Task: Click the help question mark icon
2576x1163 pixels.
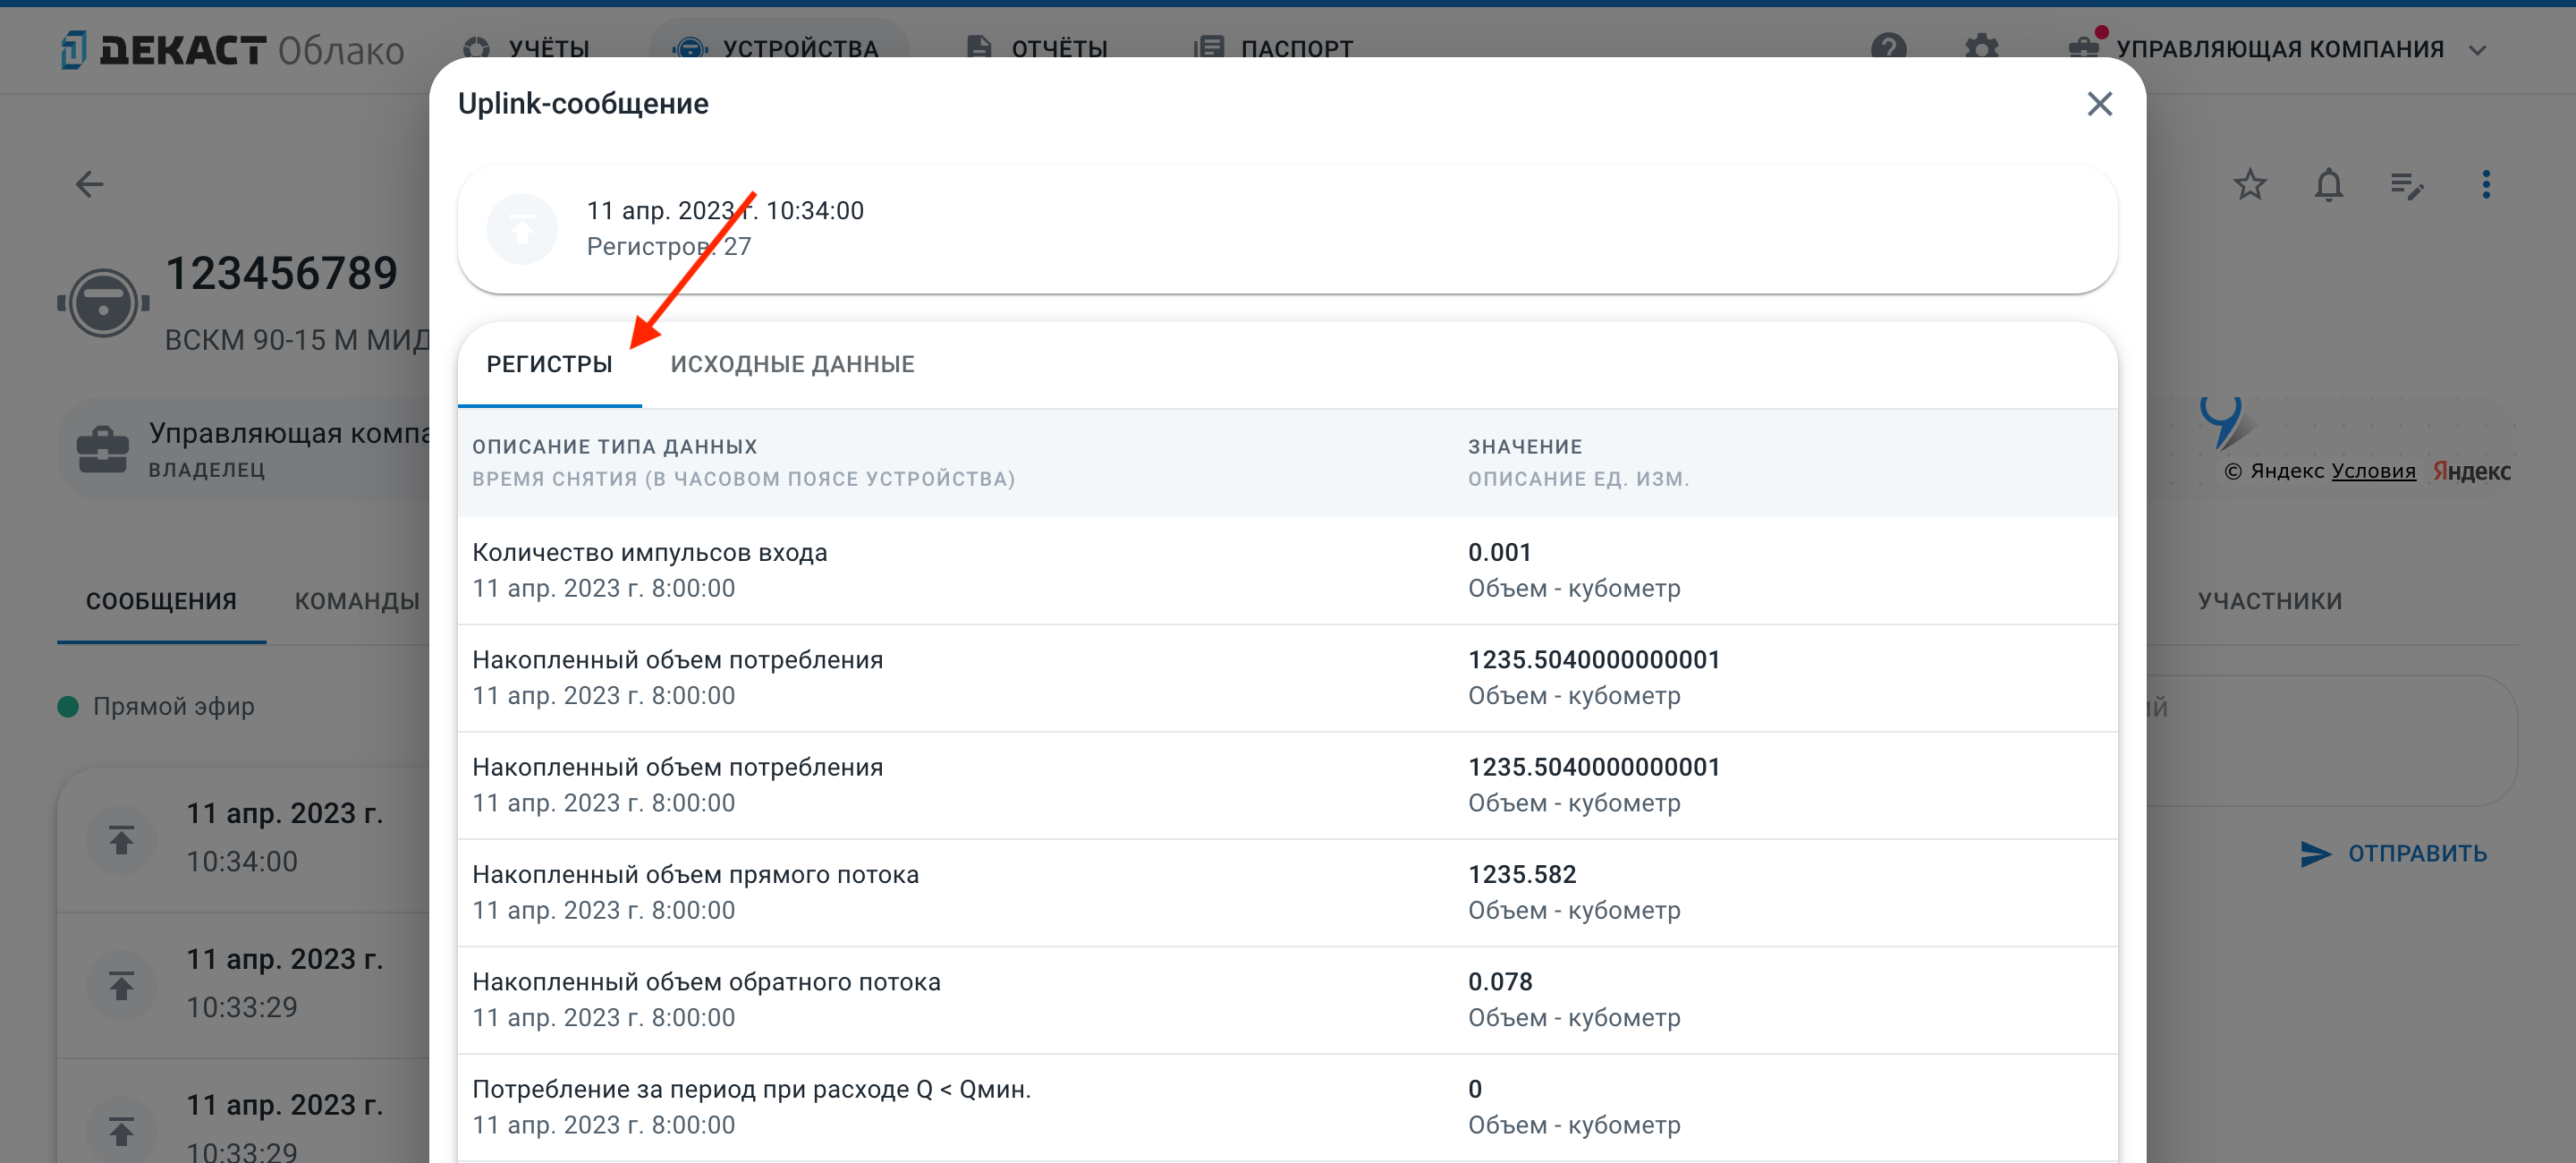Action: pos(1889,48)
